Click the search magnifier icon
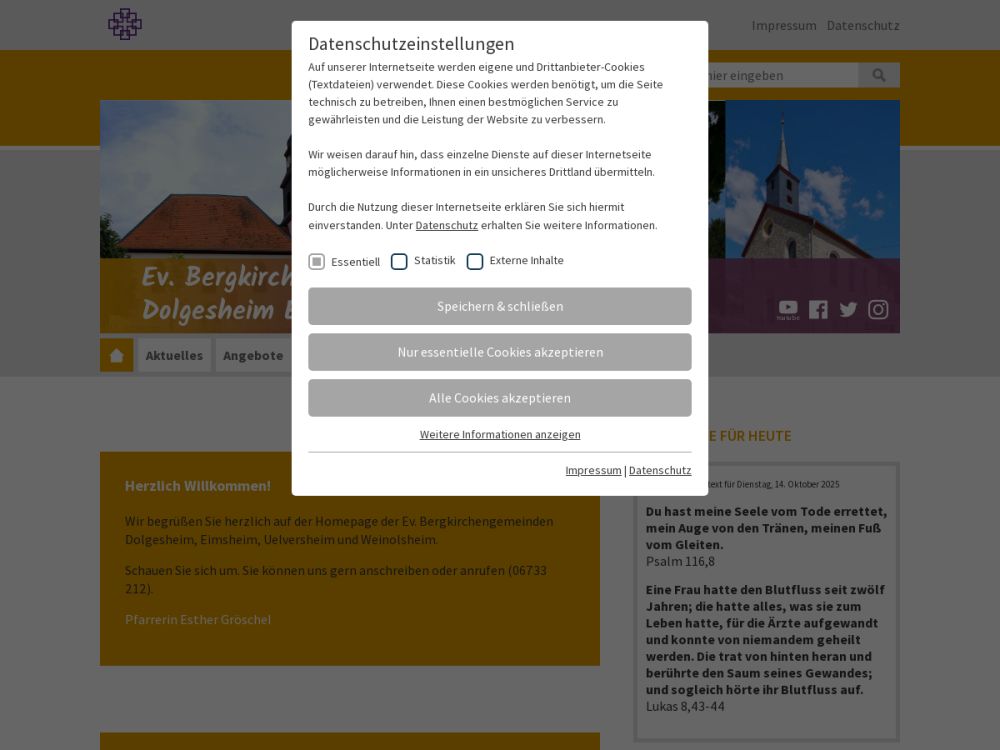Image resolution: width=1000 pixels, height=750 pixels. pos(879,75)
